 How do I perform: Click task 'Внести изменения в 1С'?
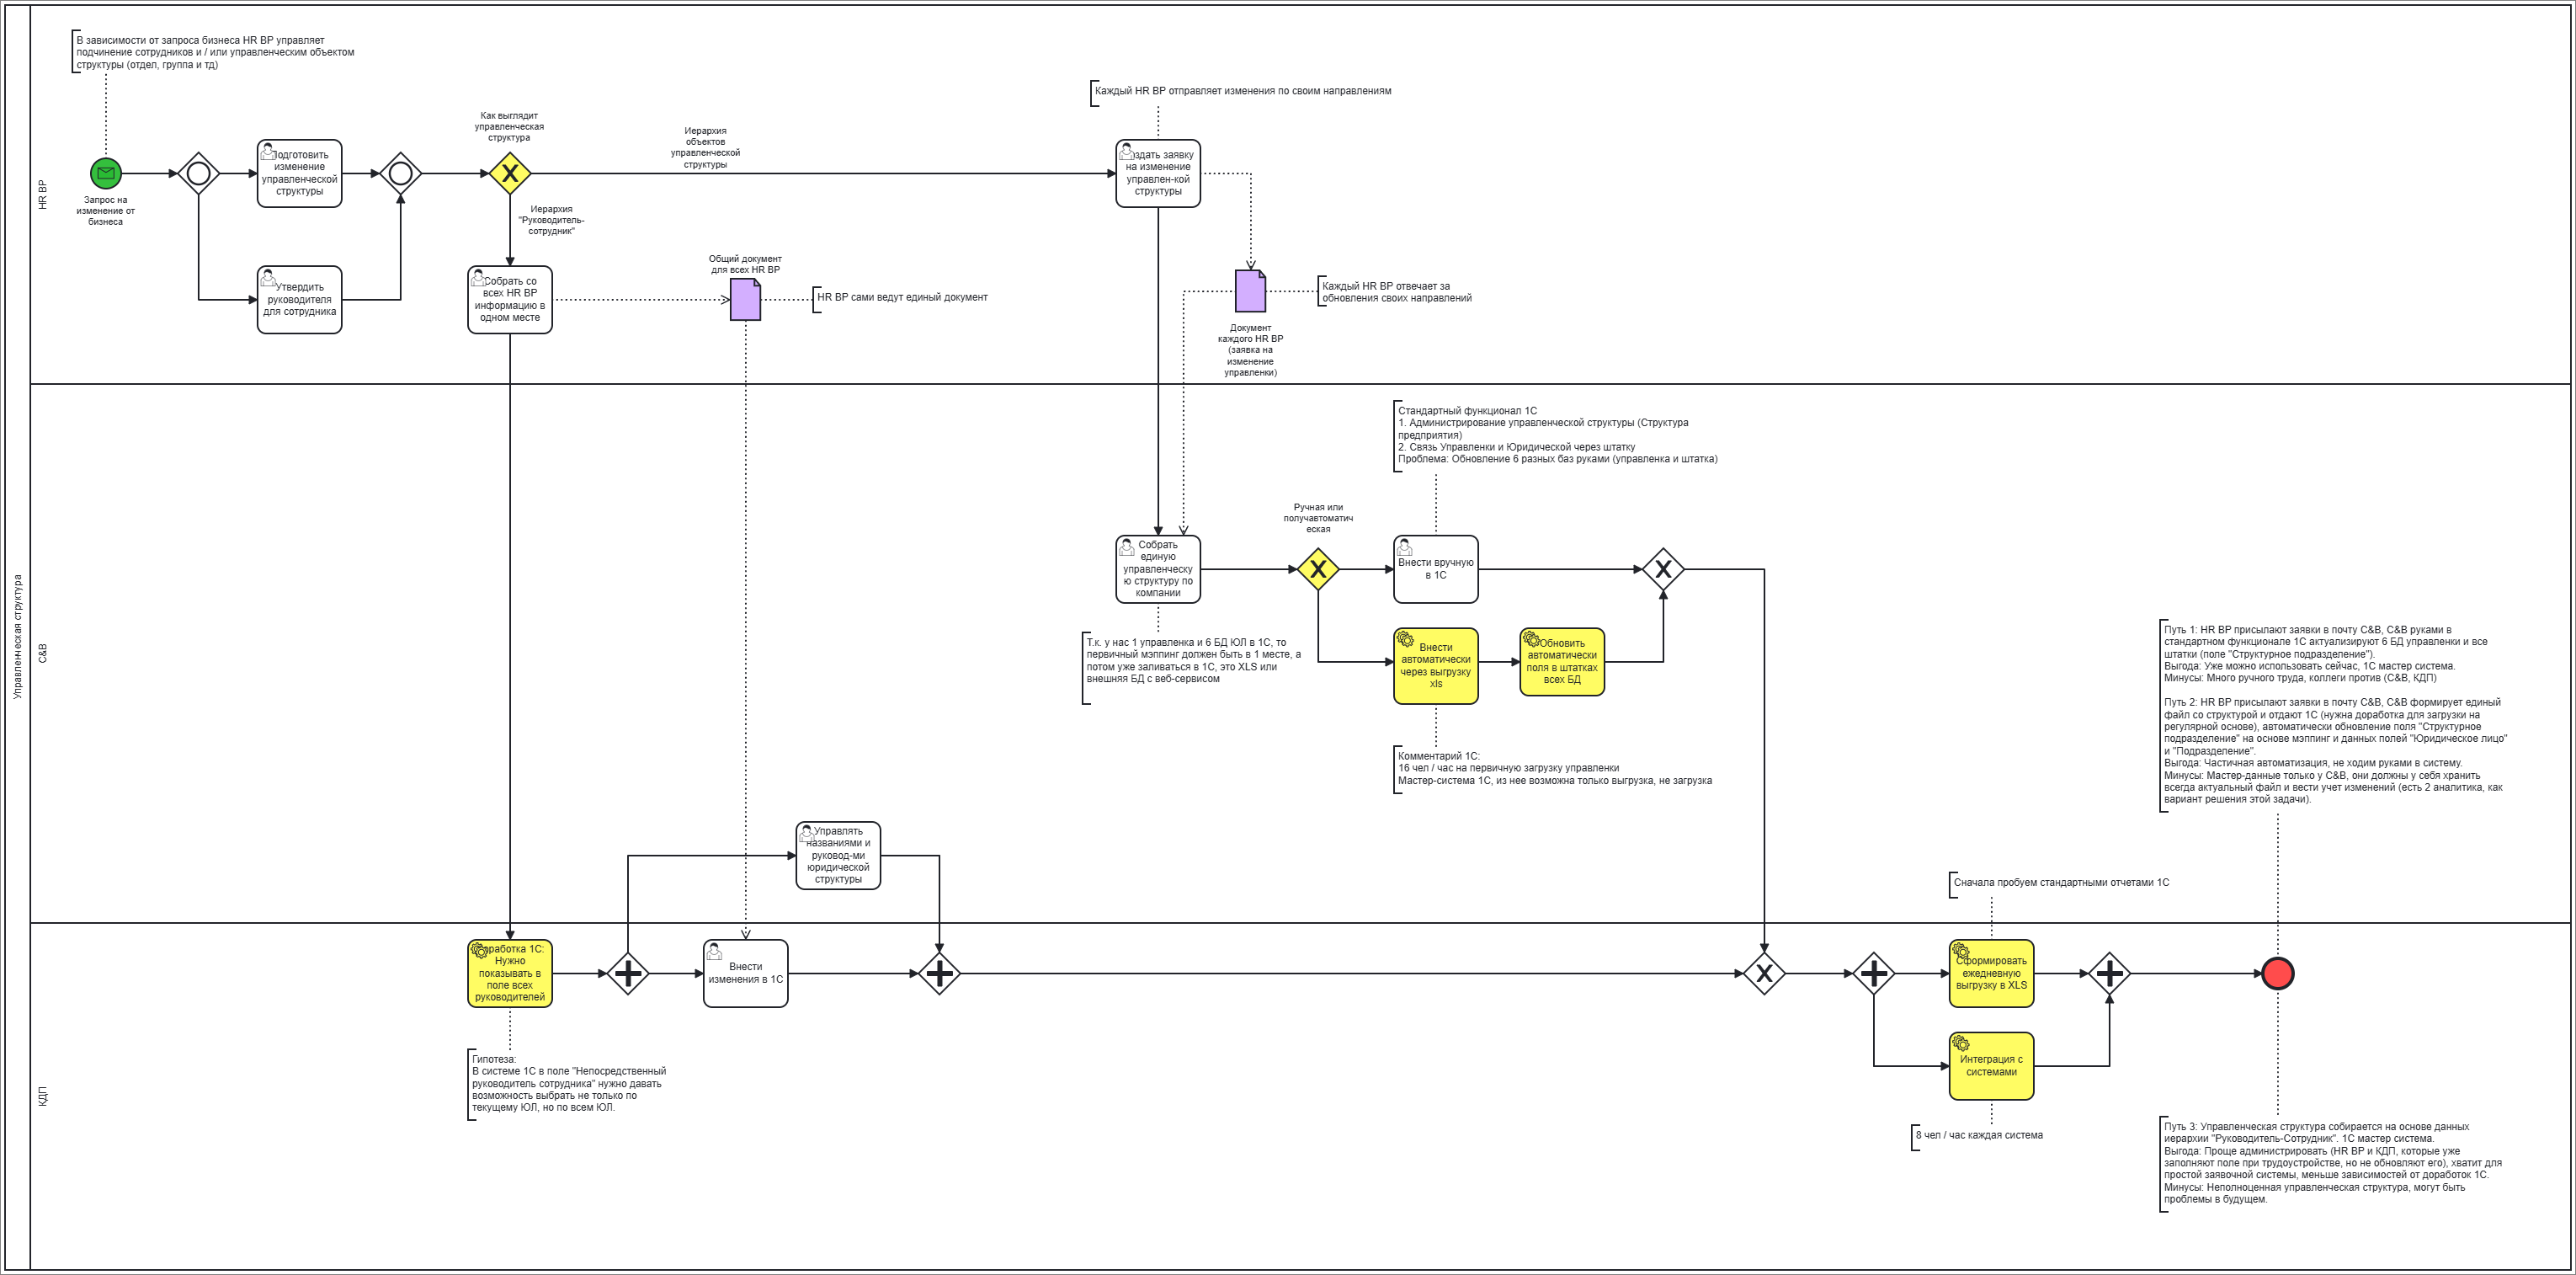coord(745,973)
